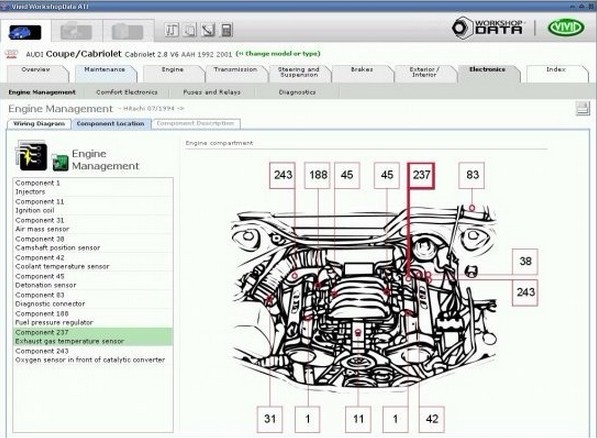Click Change model or type link
This screenshot has height=438, width=597.
[x=278, y=54]
